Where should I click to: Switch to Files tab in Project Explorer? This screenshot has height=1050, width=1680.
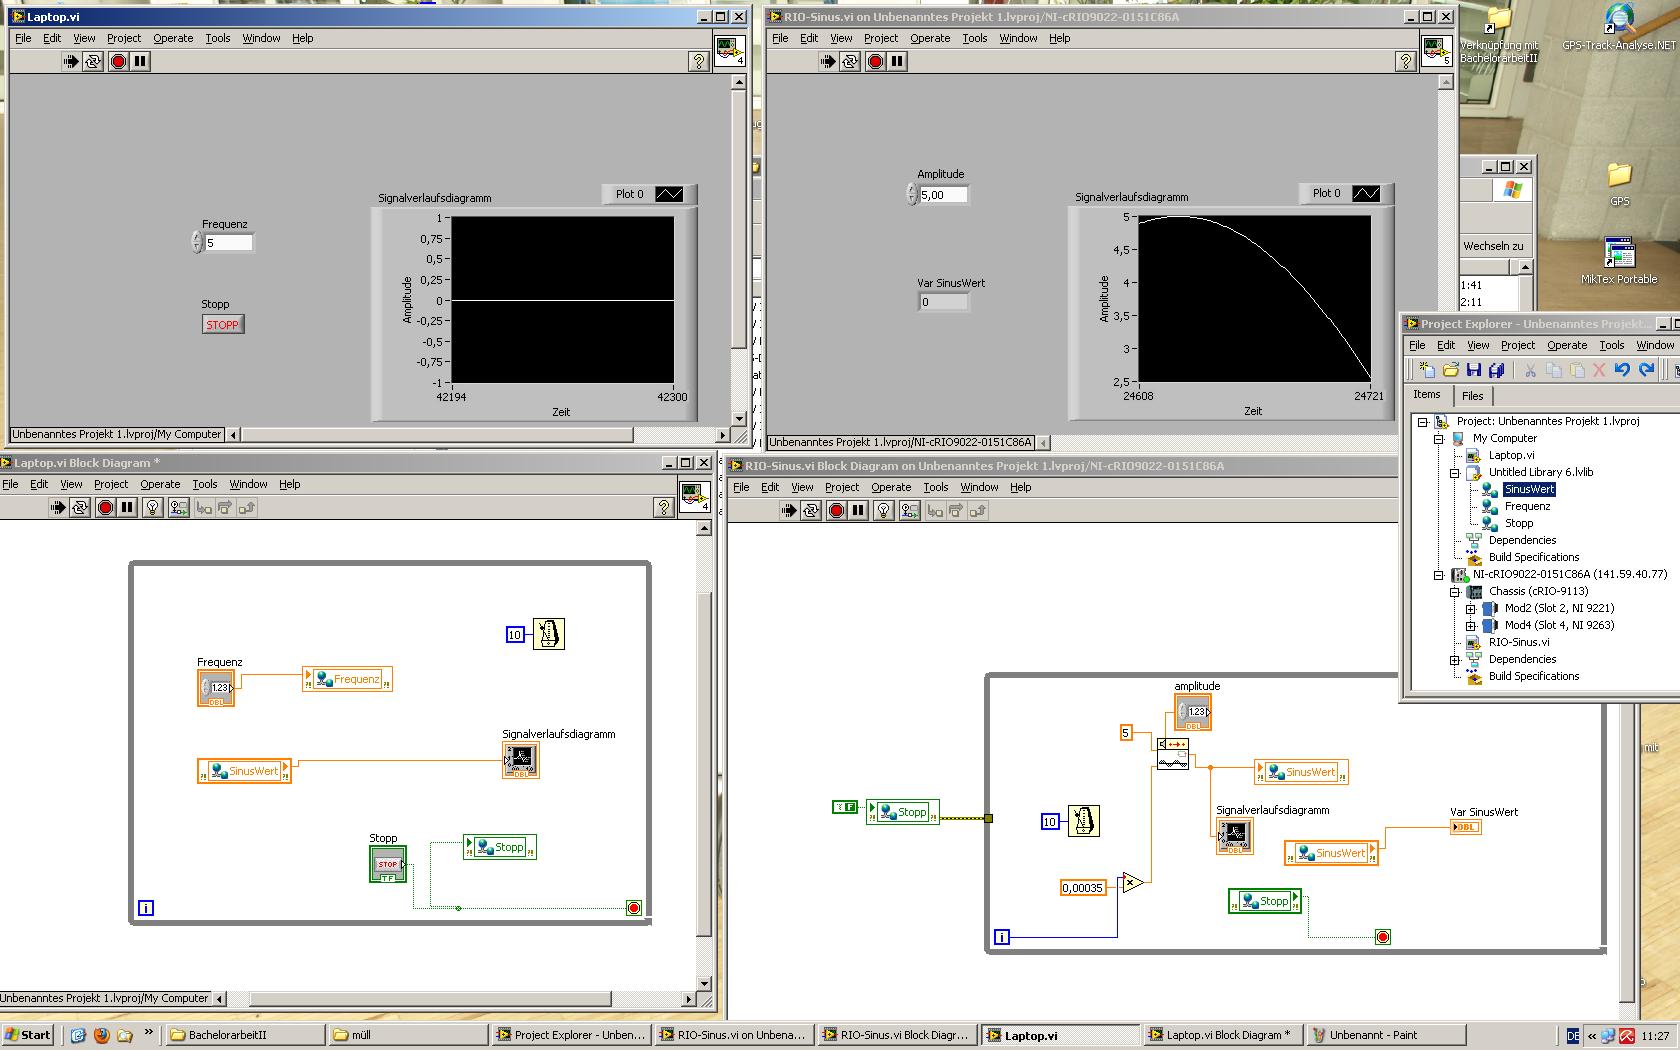click(1473, 396)
